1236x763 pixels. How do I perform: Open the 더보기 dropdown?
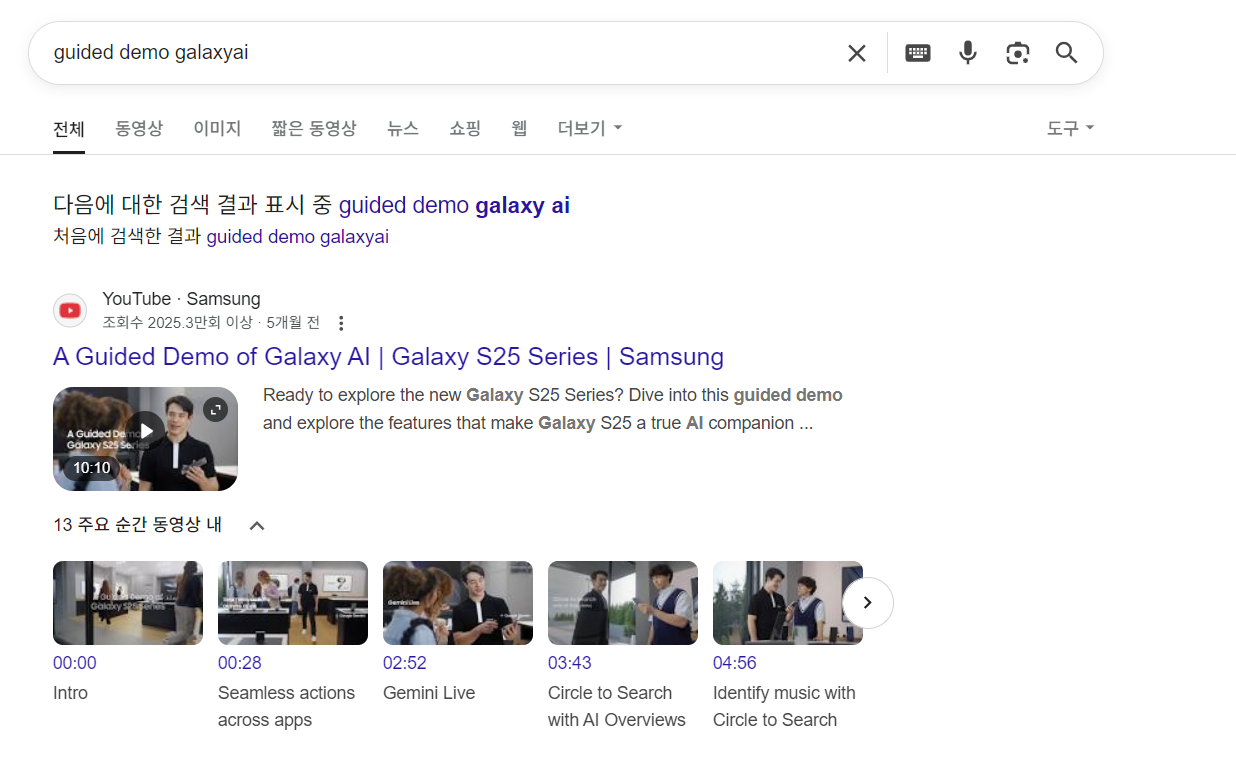click(x=590, y=128)
